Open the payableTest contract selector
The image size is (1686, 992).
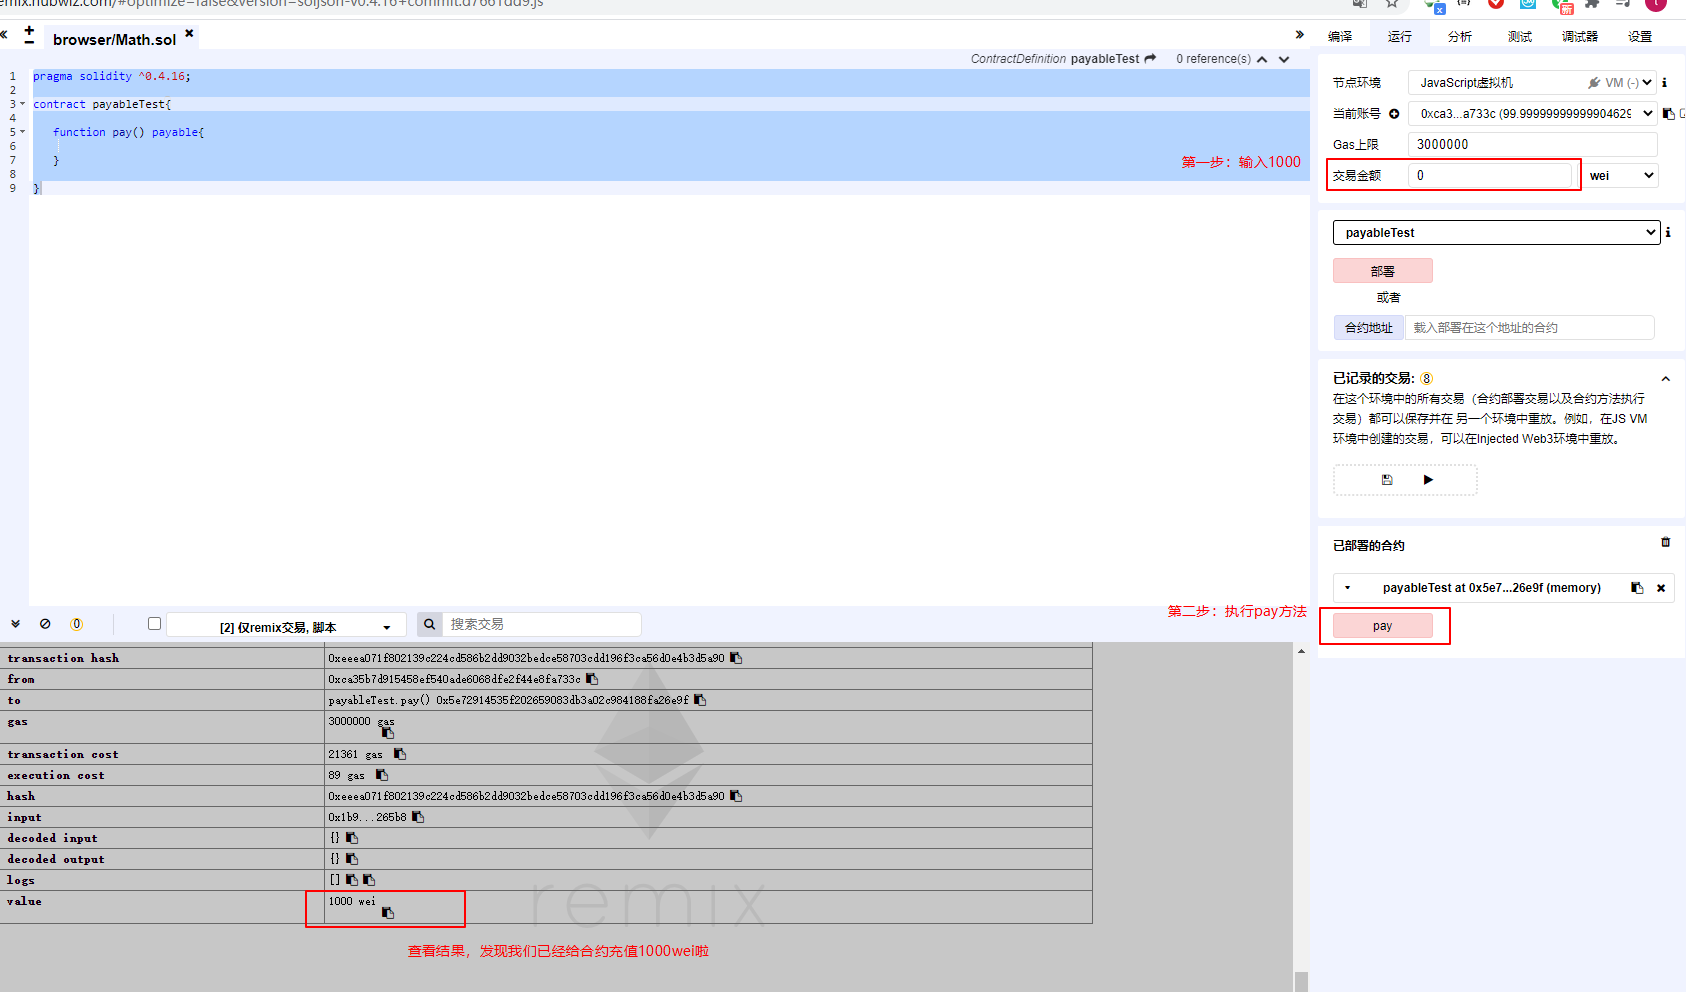coord(1496,233)
